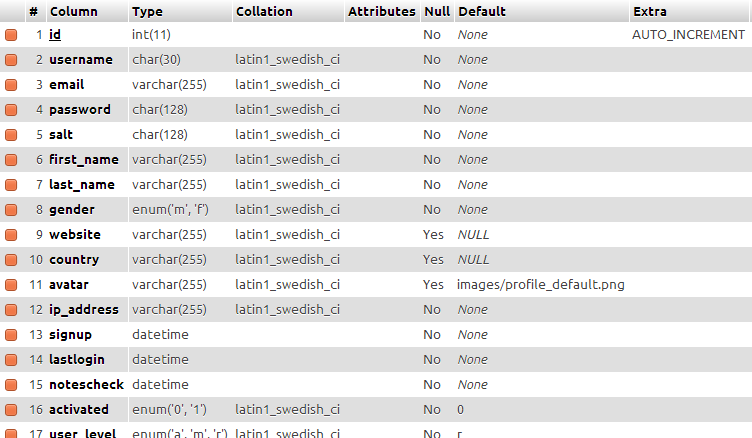The height and width of the screenshot is (438, 752).
Task: Click the underlined id column name
Action: 55,35
